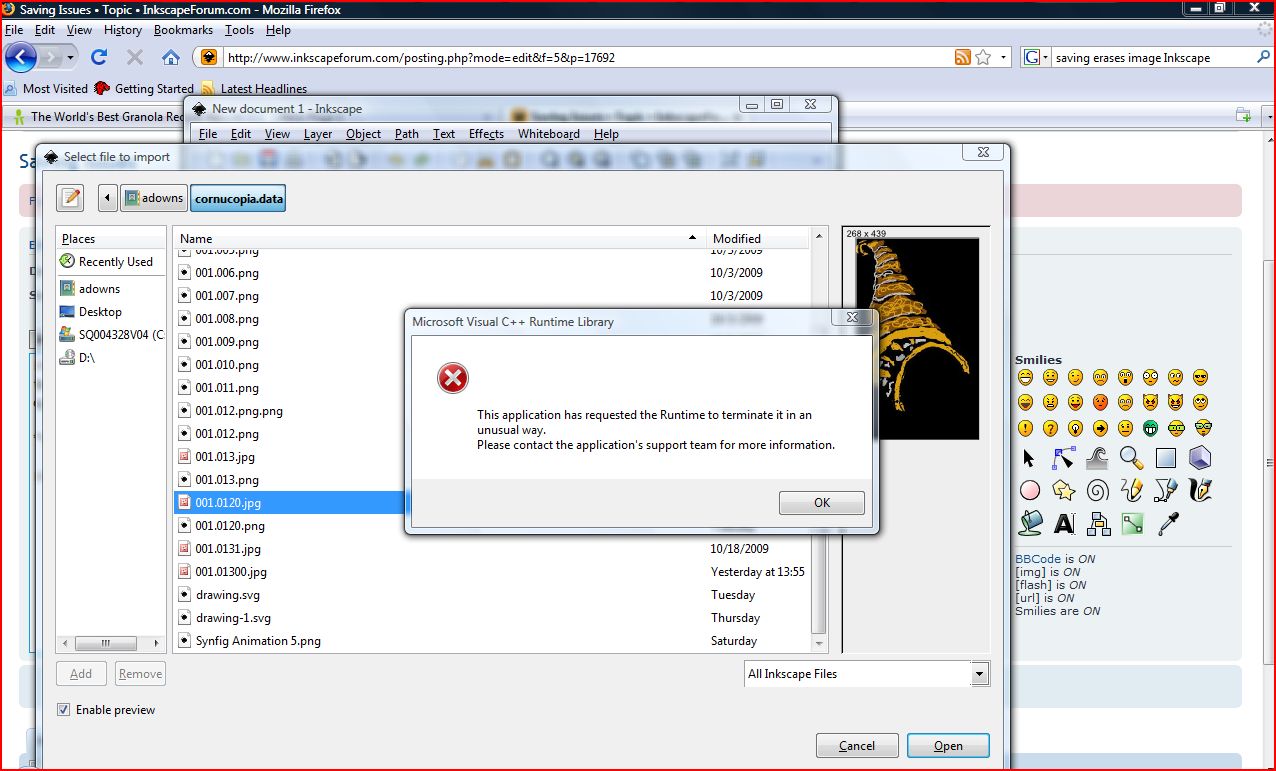Select Desktop in the Places sidebar
Screen dimensions: 1276x771
click(x=100, y=312)
